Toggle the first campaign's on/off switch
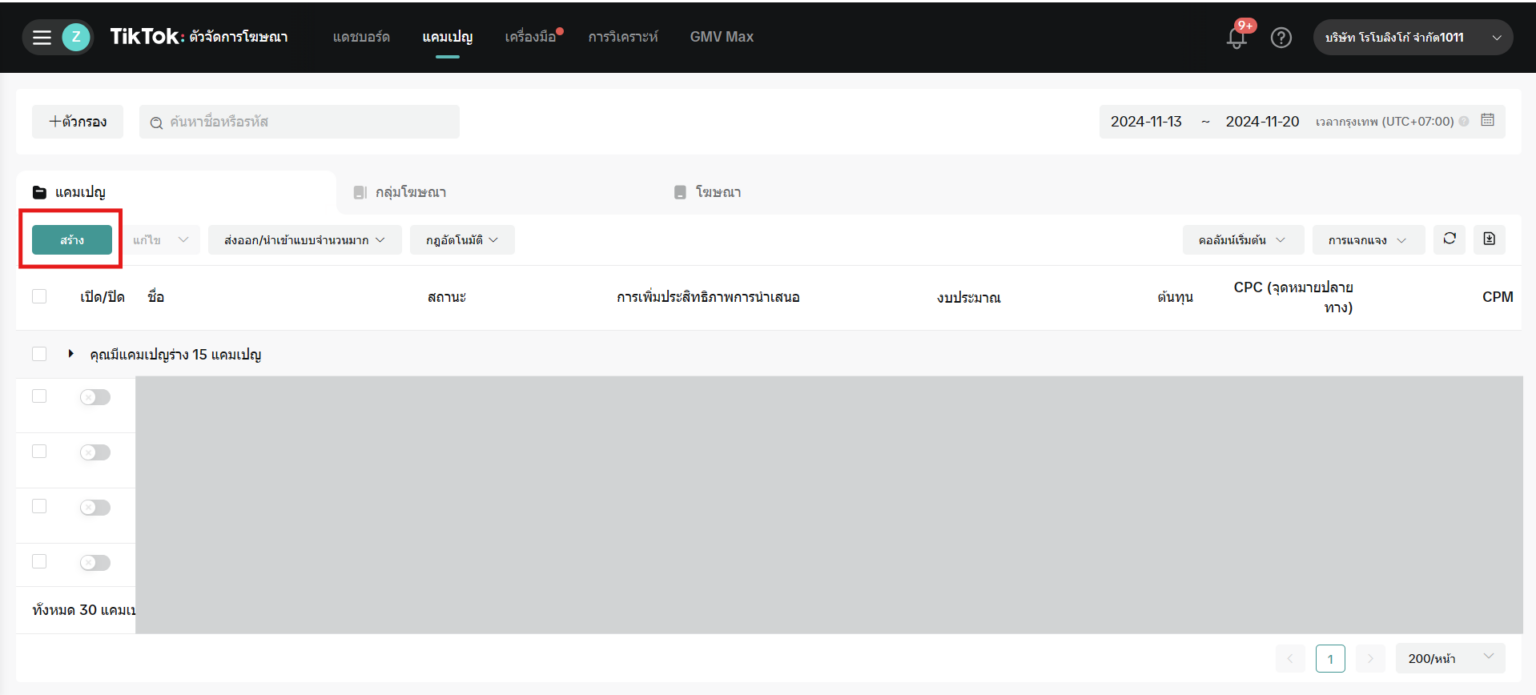This screenshot has height=695, width=1536. pos(95,396)
